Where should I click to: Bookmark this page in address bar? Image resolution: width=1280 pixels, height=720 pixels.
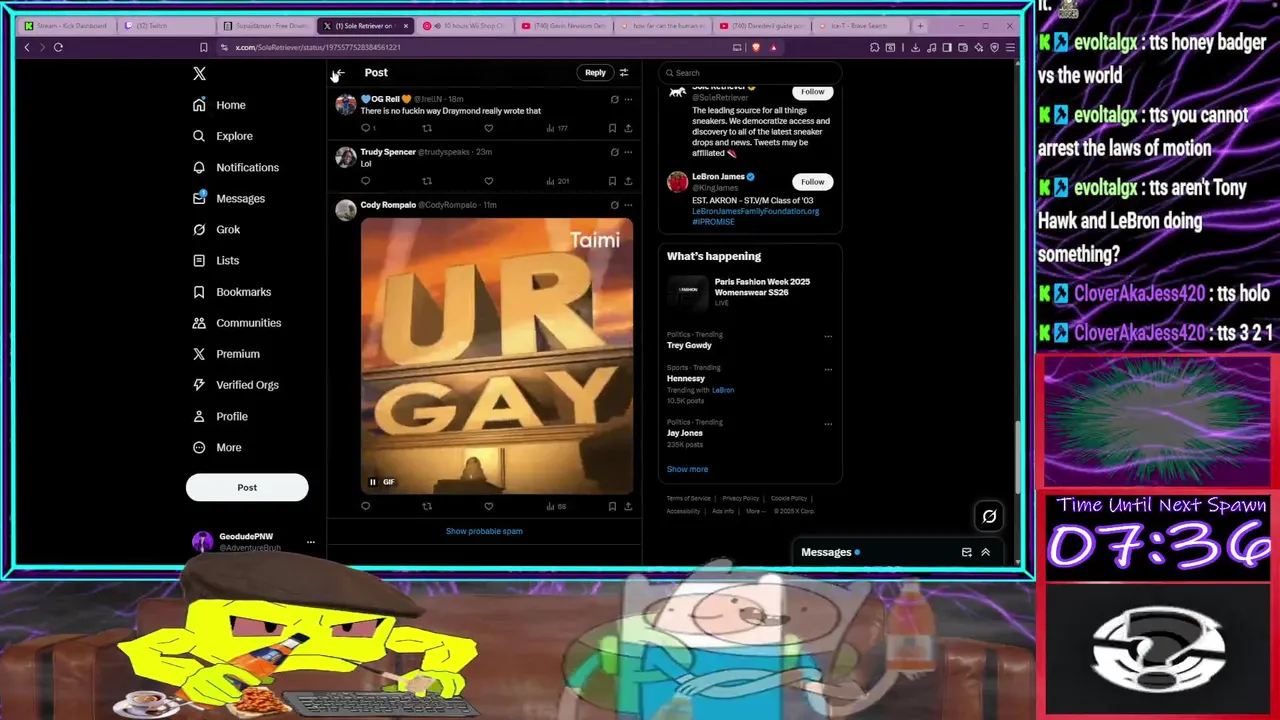pyautogui.click(x=203, y=47)
